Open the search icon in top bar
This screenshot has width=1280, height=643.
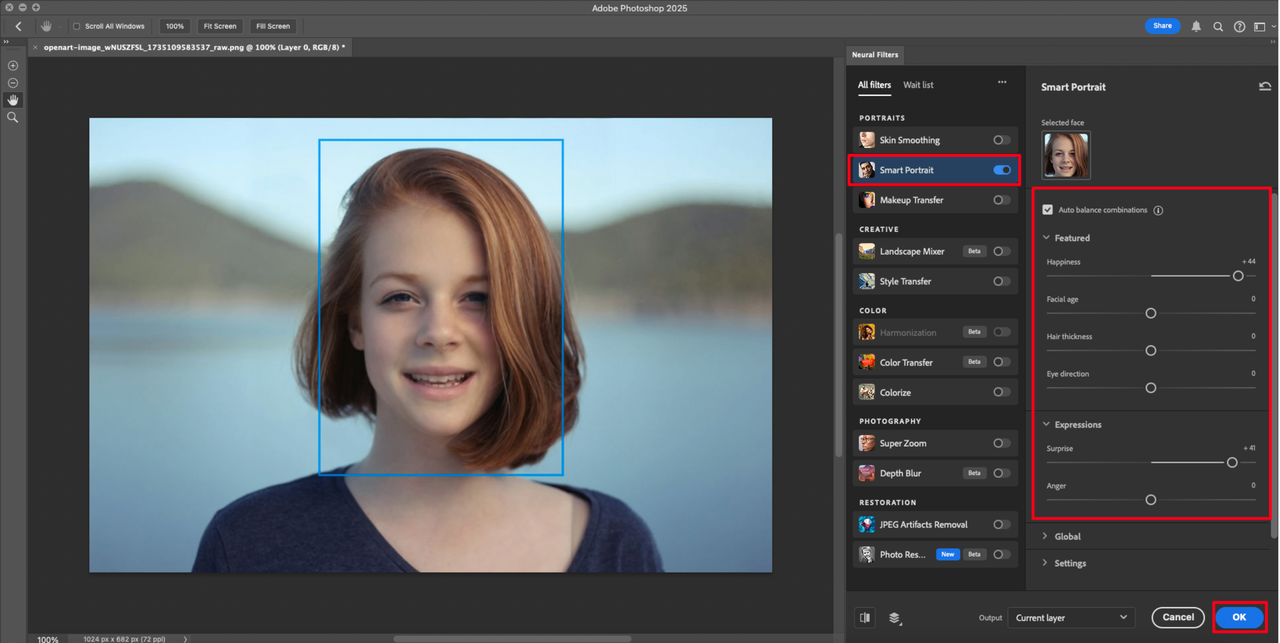pos(1218,27)
